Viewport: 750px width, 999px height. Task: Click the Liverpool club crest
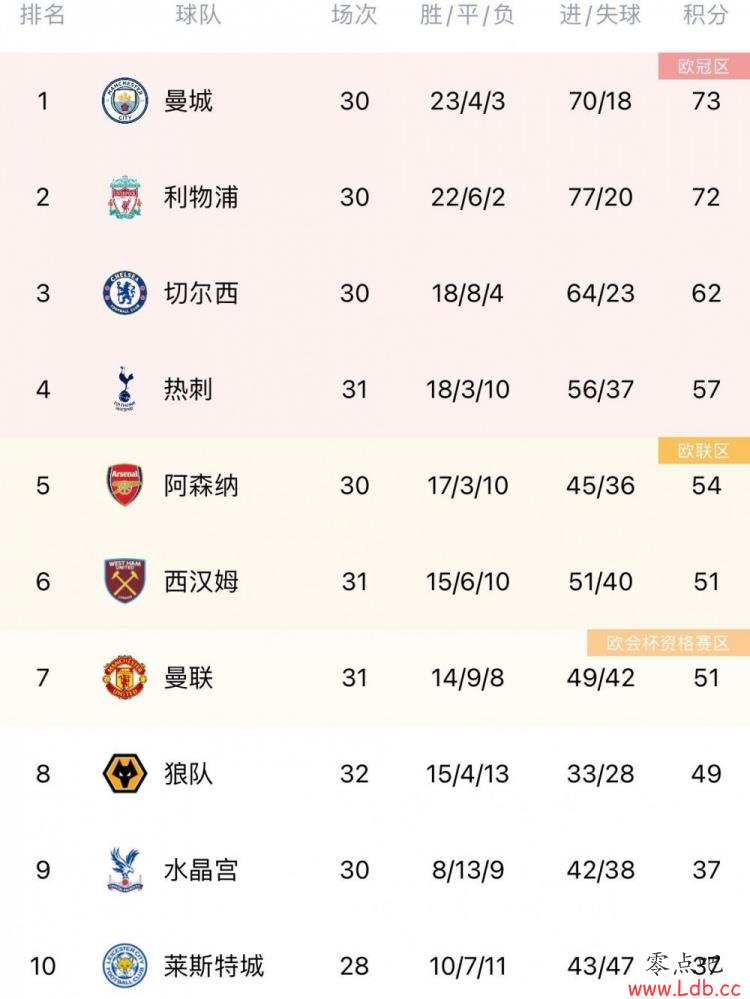pyautogui.click(x=125, y=196)
